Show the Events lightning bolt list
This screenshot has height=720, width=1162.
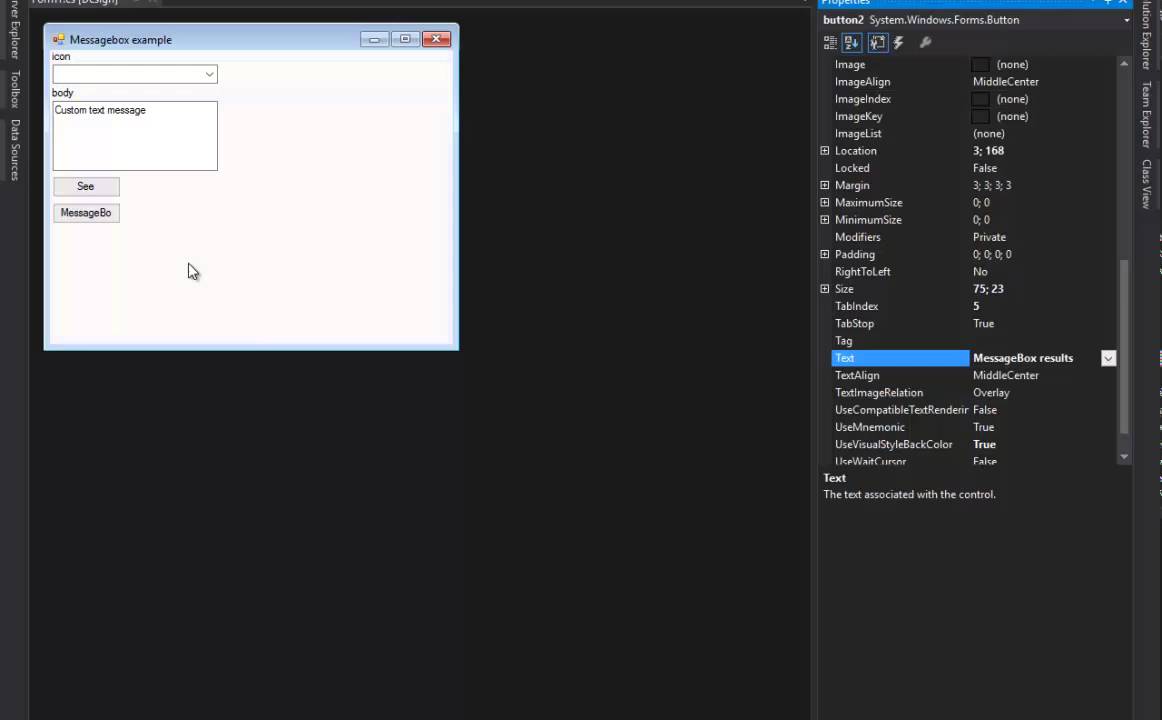(x=899, y=43)
